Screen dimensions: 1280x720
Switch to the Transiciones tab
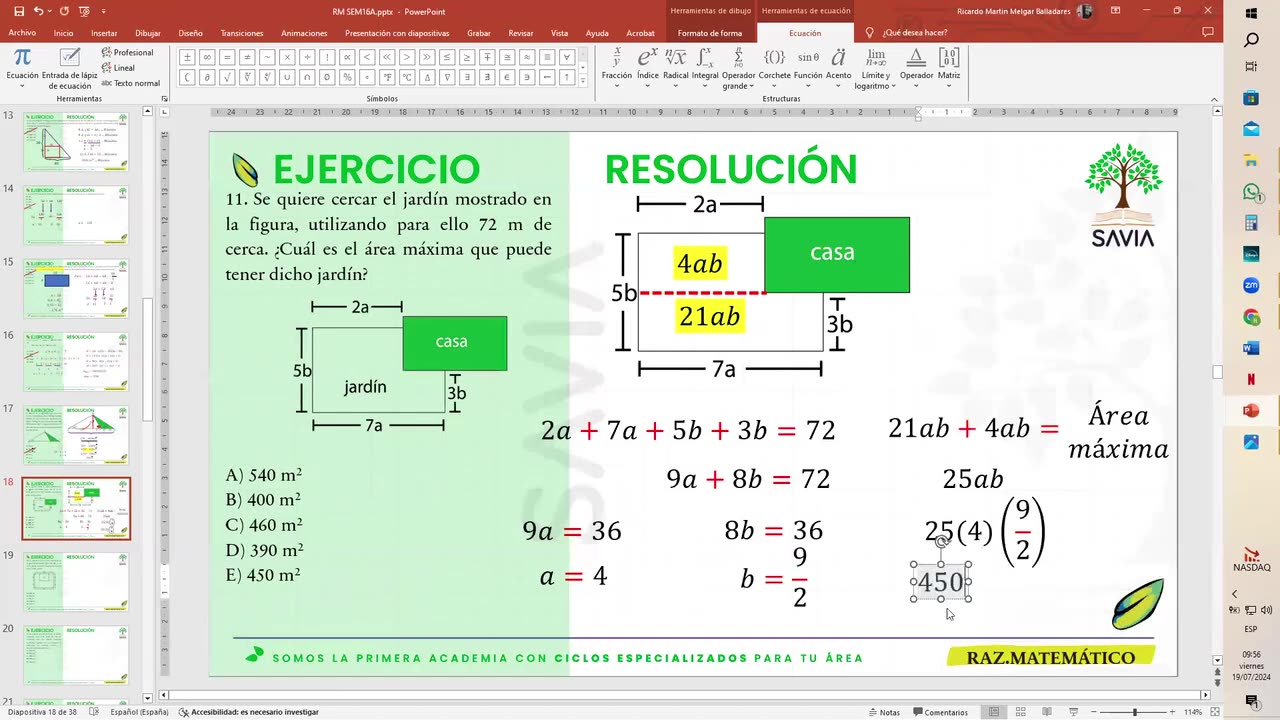tap(242, 33)
